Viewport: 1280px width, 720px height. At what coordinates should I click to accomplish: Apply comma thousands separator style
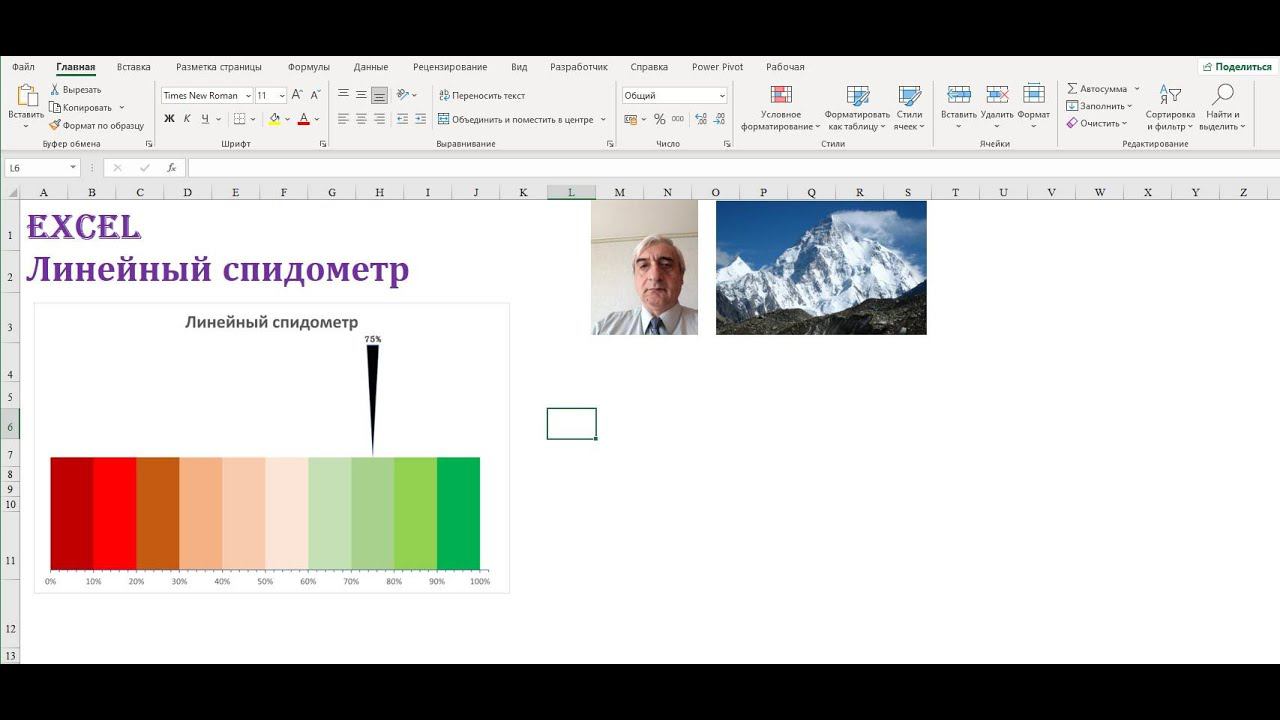pyautogui.click(x=678, y=119)
